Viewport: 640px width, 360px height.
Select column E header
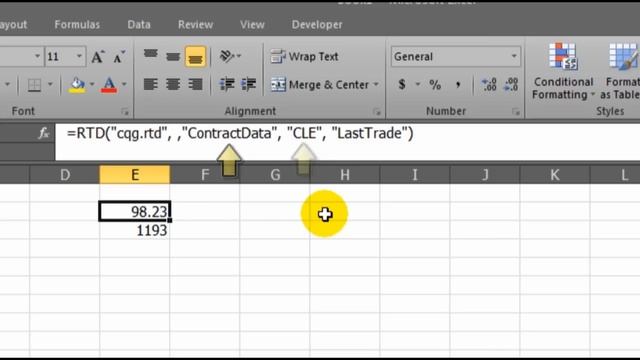coord(135,175)
